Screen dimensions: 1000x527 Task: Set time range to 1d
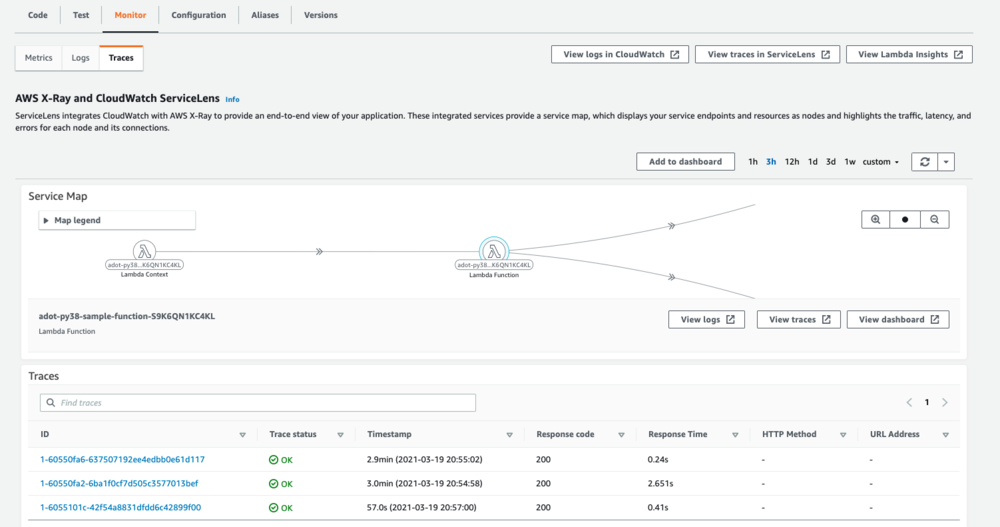point(812,162)
